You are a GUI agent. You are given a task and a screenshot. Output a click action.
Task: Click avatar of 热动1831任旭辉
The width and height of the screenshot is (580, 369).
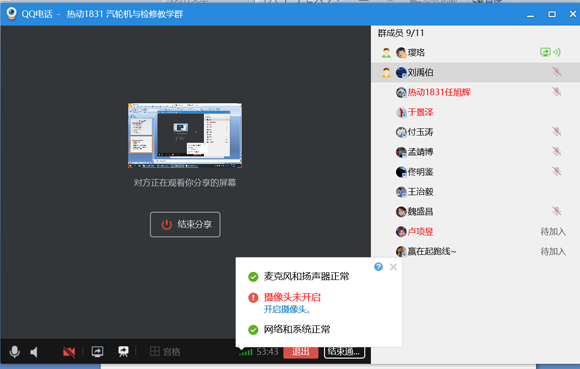point(401,92)
